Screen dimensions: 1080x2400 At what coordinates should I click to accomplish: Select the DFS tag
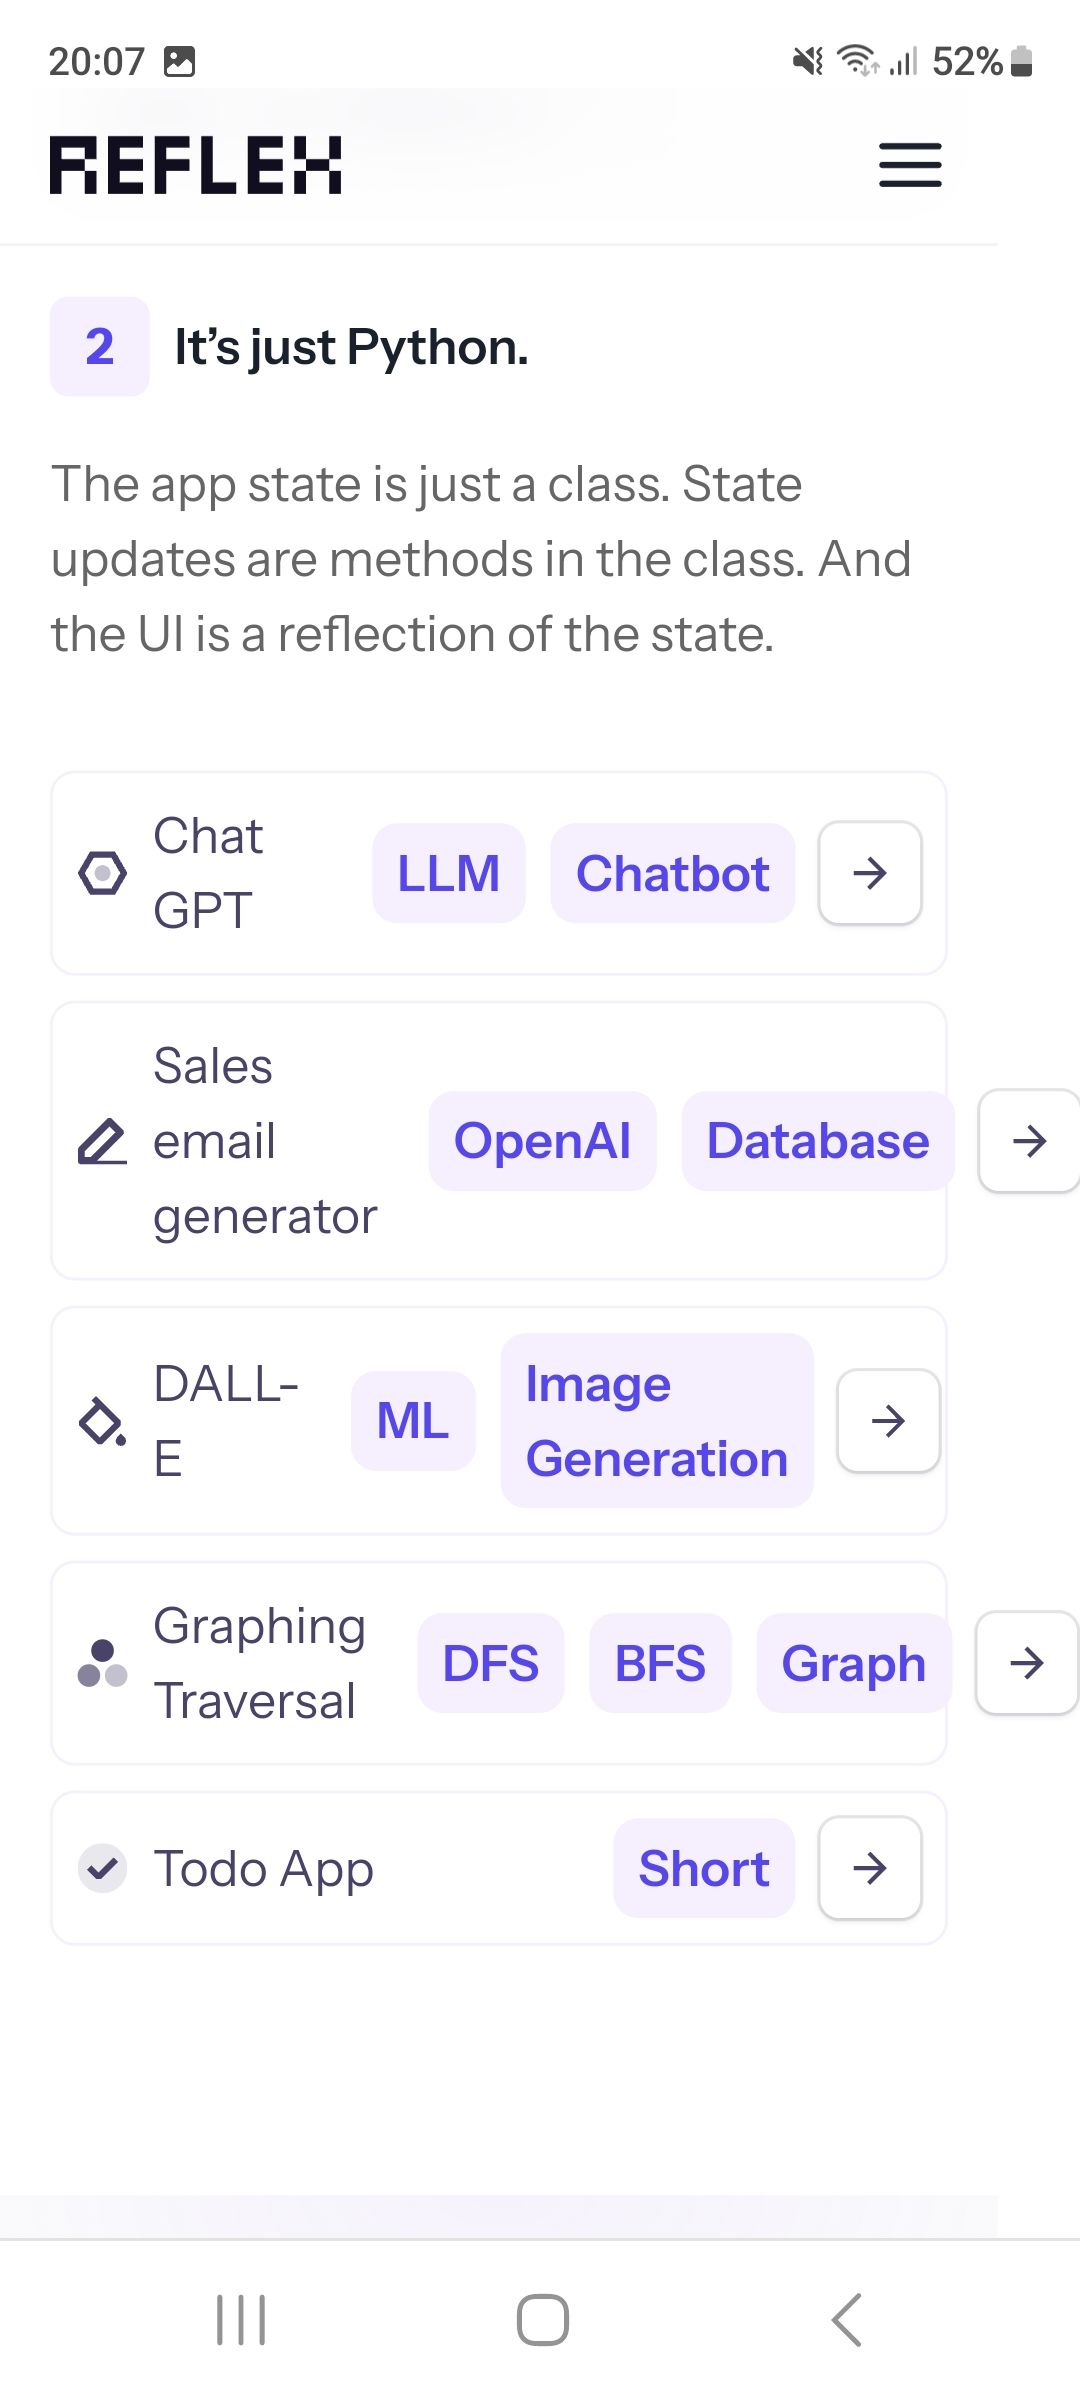(x=491, y=1663)
